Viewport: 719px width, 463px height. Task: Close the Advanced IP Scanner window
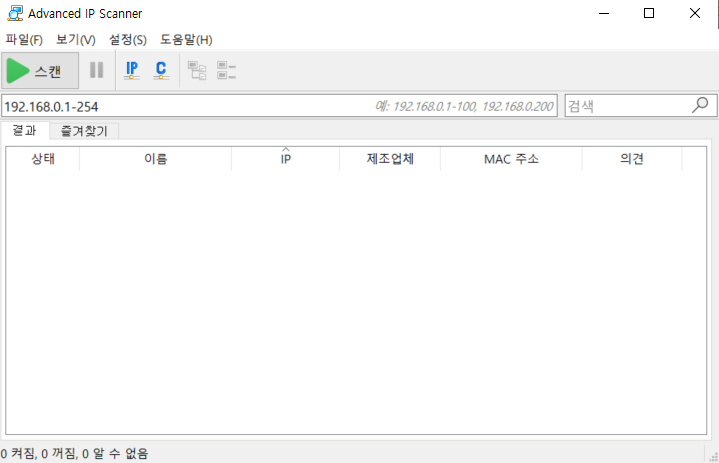[695, 13]
